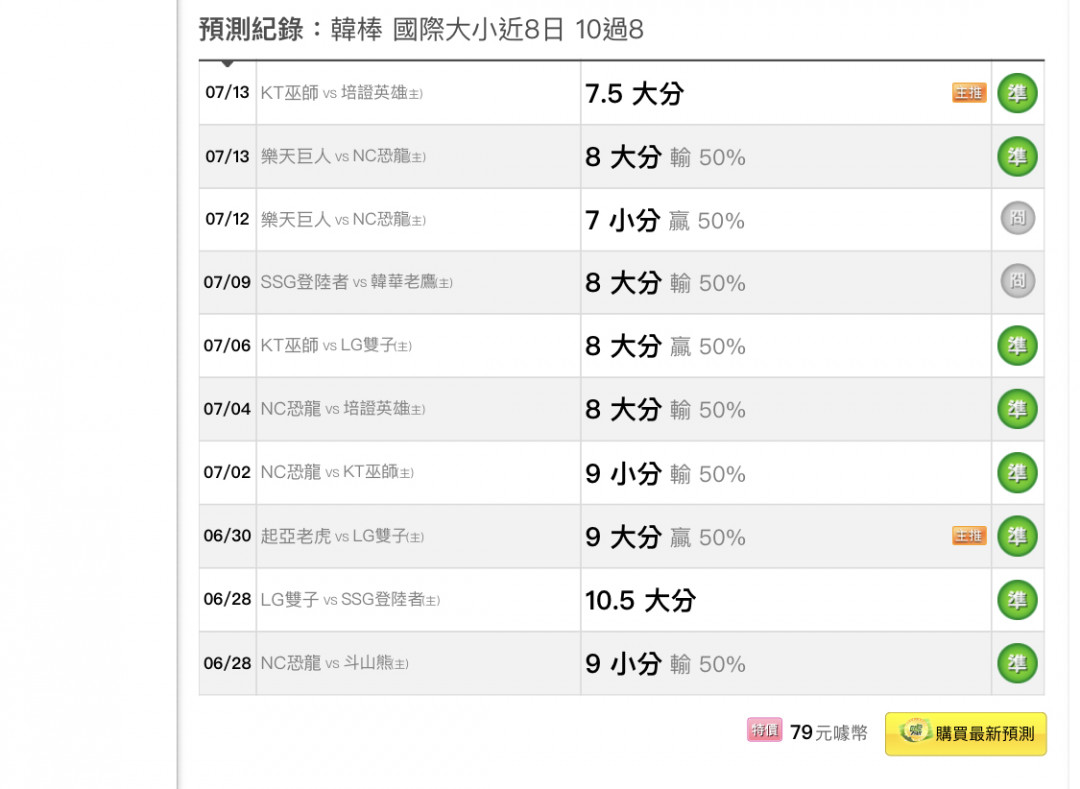Click green 準 badge for 07/04 row
This screenshot has width=1080, height=789.
[1017, 409]
